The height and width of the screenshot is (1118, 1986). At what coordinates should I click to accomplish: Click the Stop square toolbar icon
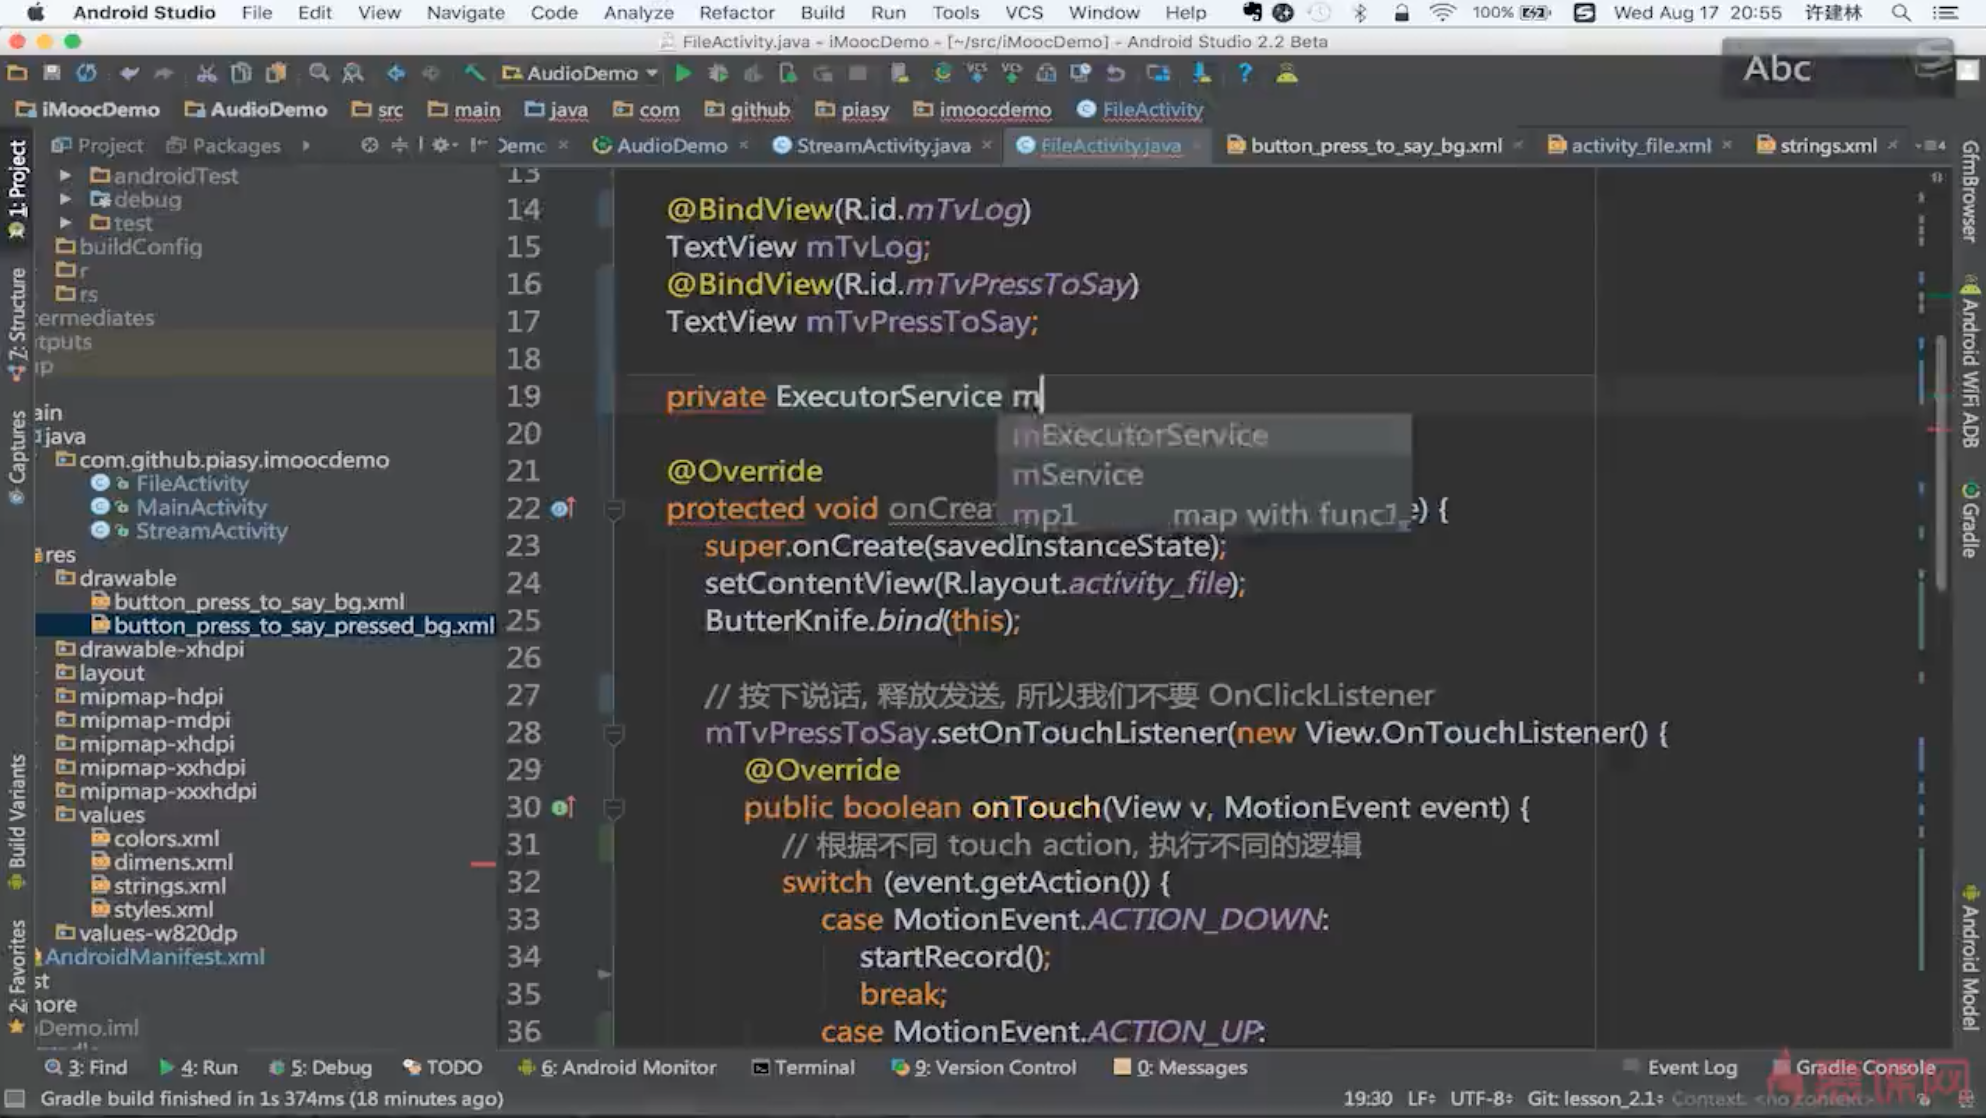click(x=858, y=73)
